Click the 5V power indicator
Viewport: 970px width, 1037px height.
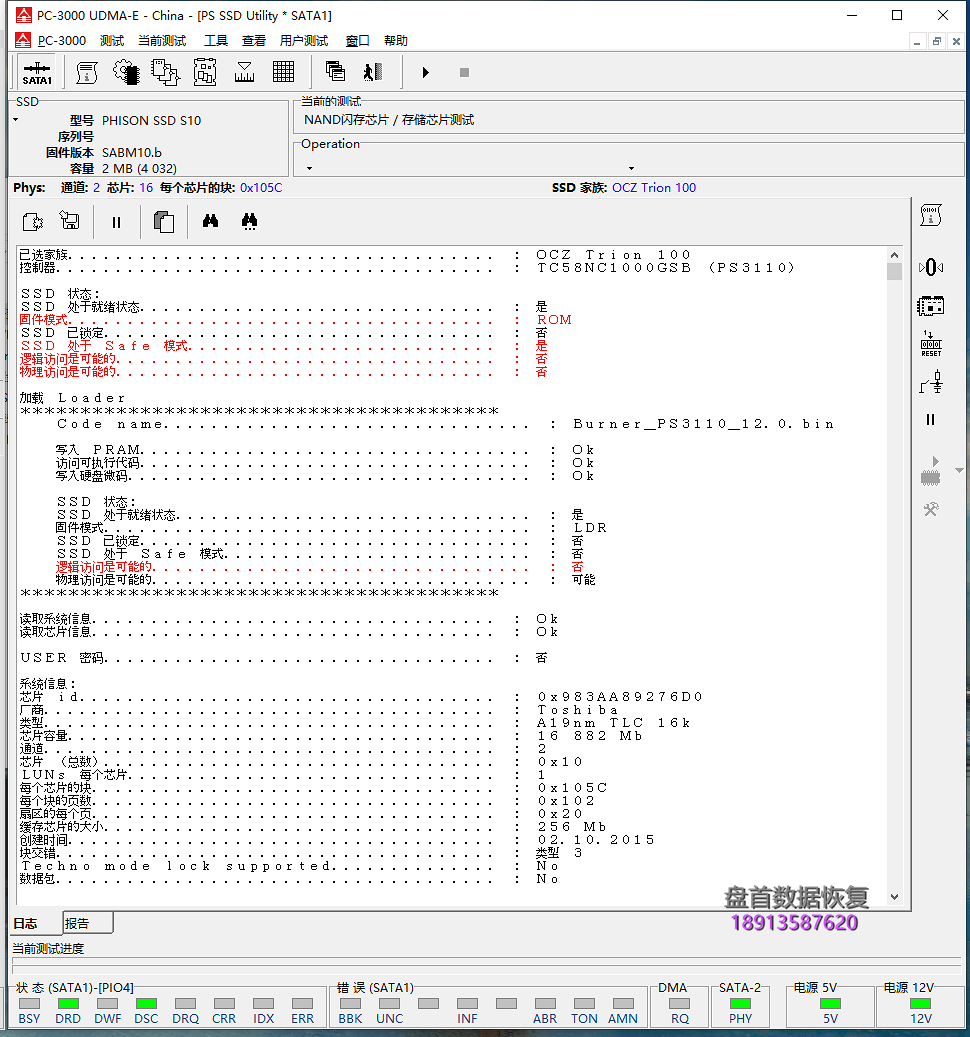830,1003
